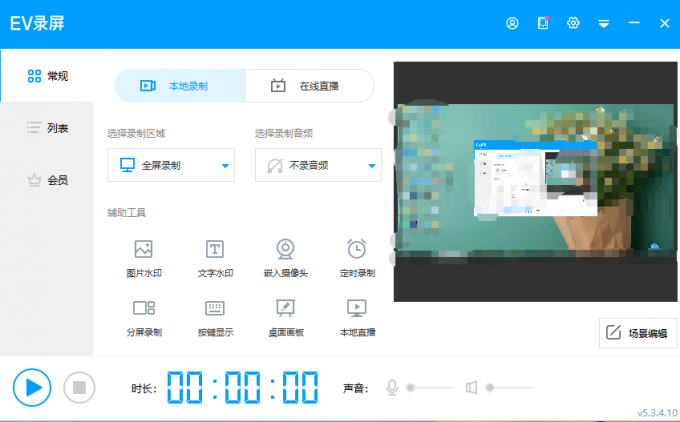Click the 00:00:00 duration timer display
680x422 pixels.
[243, 387]
